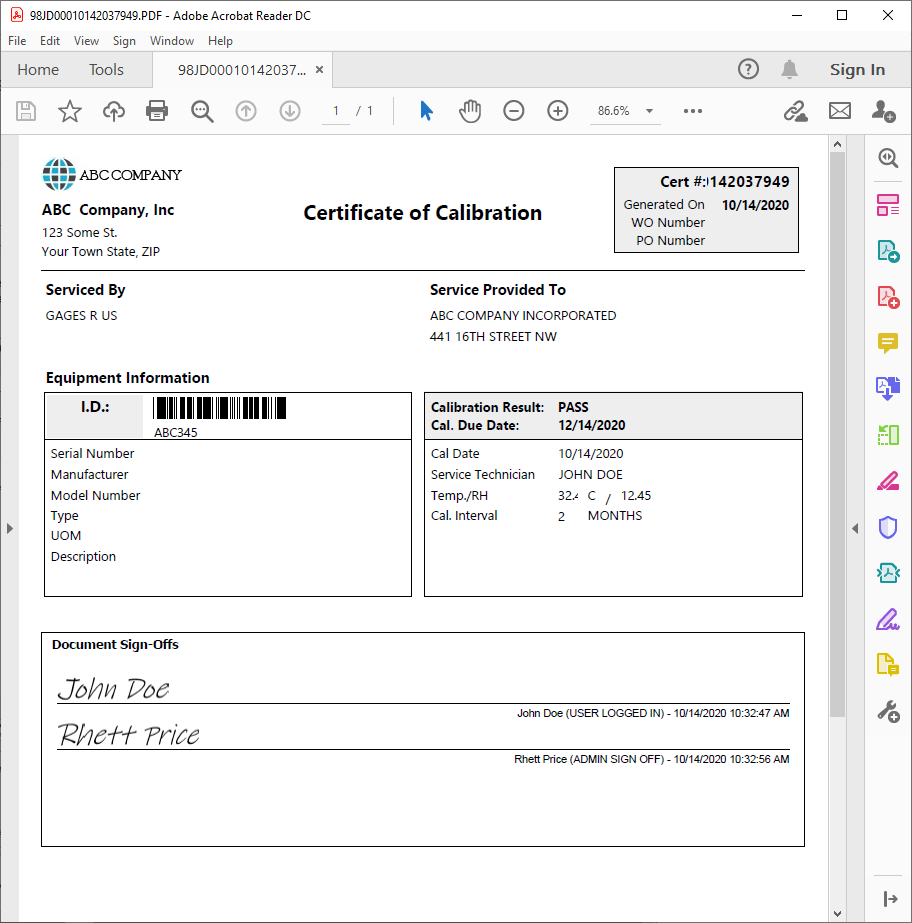The height and width of the screenshot is (923, 912).
Task: Click the Sign In button
Action: (x=857, y=70)
